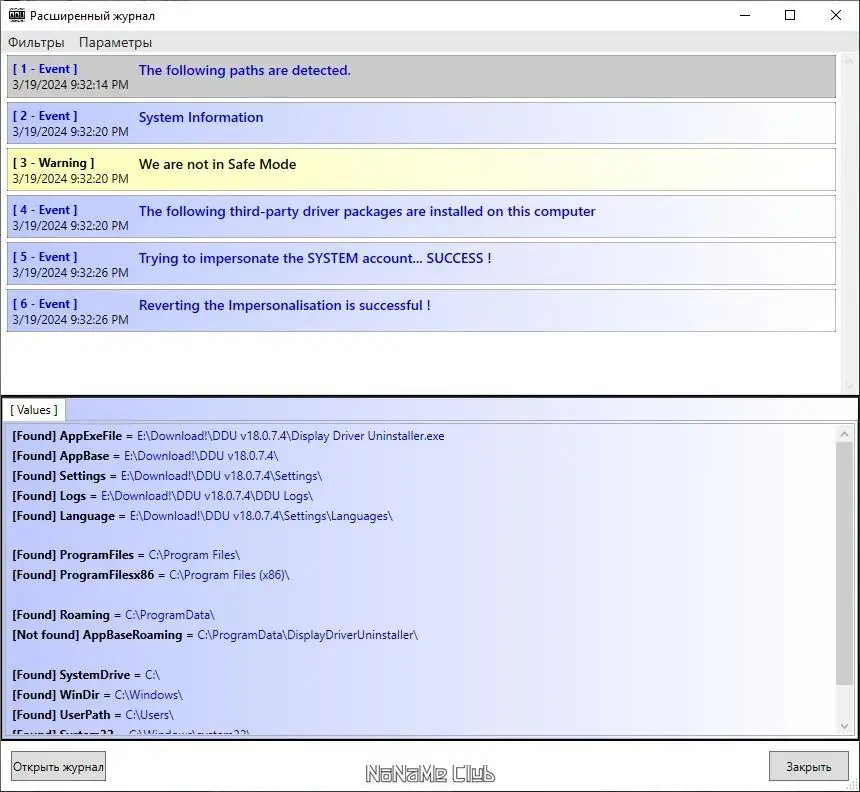
Task: Open the Параметры menu
Action: click(115, 42)
